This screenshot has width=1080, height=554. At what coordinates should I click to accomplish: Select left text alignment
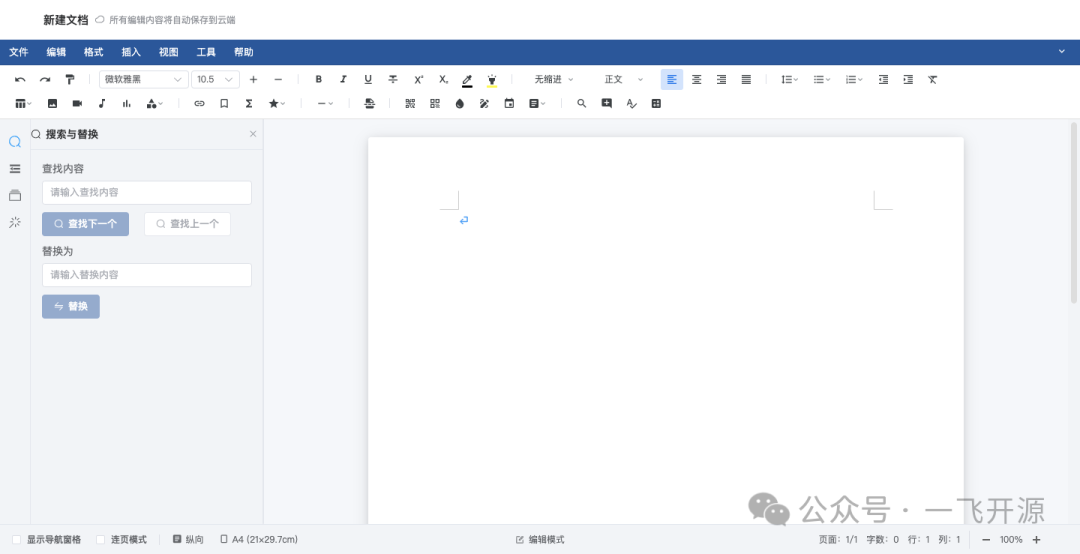coord(672,80)
